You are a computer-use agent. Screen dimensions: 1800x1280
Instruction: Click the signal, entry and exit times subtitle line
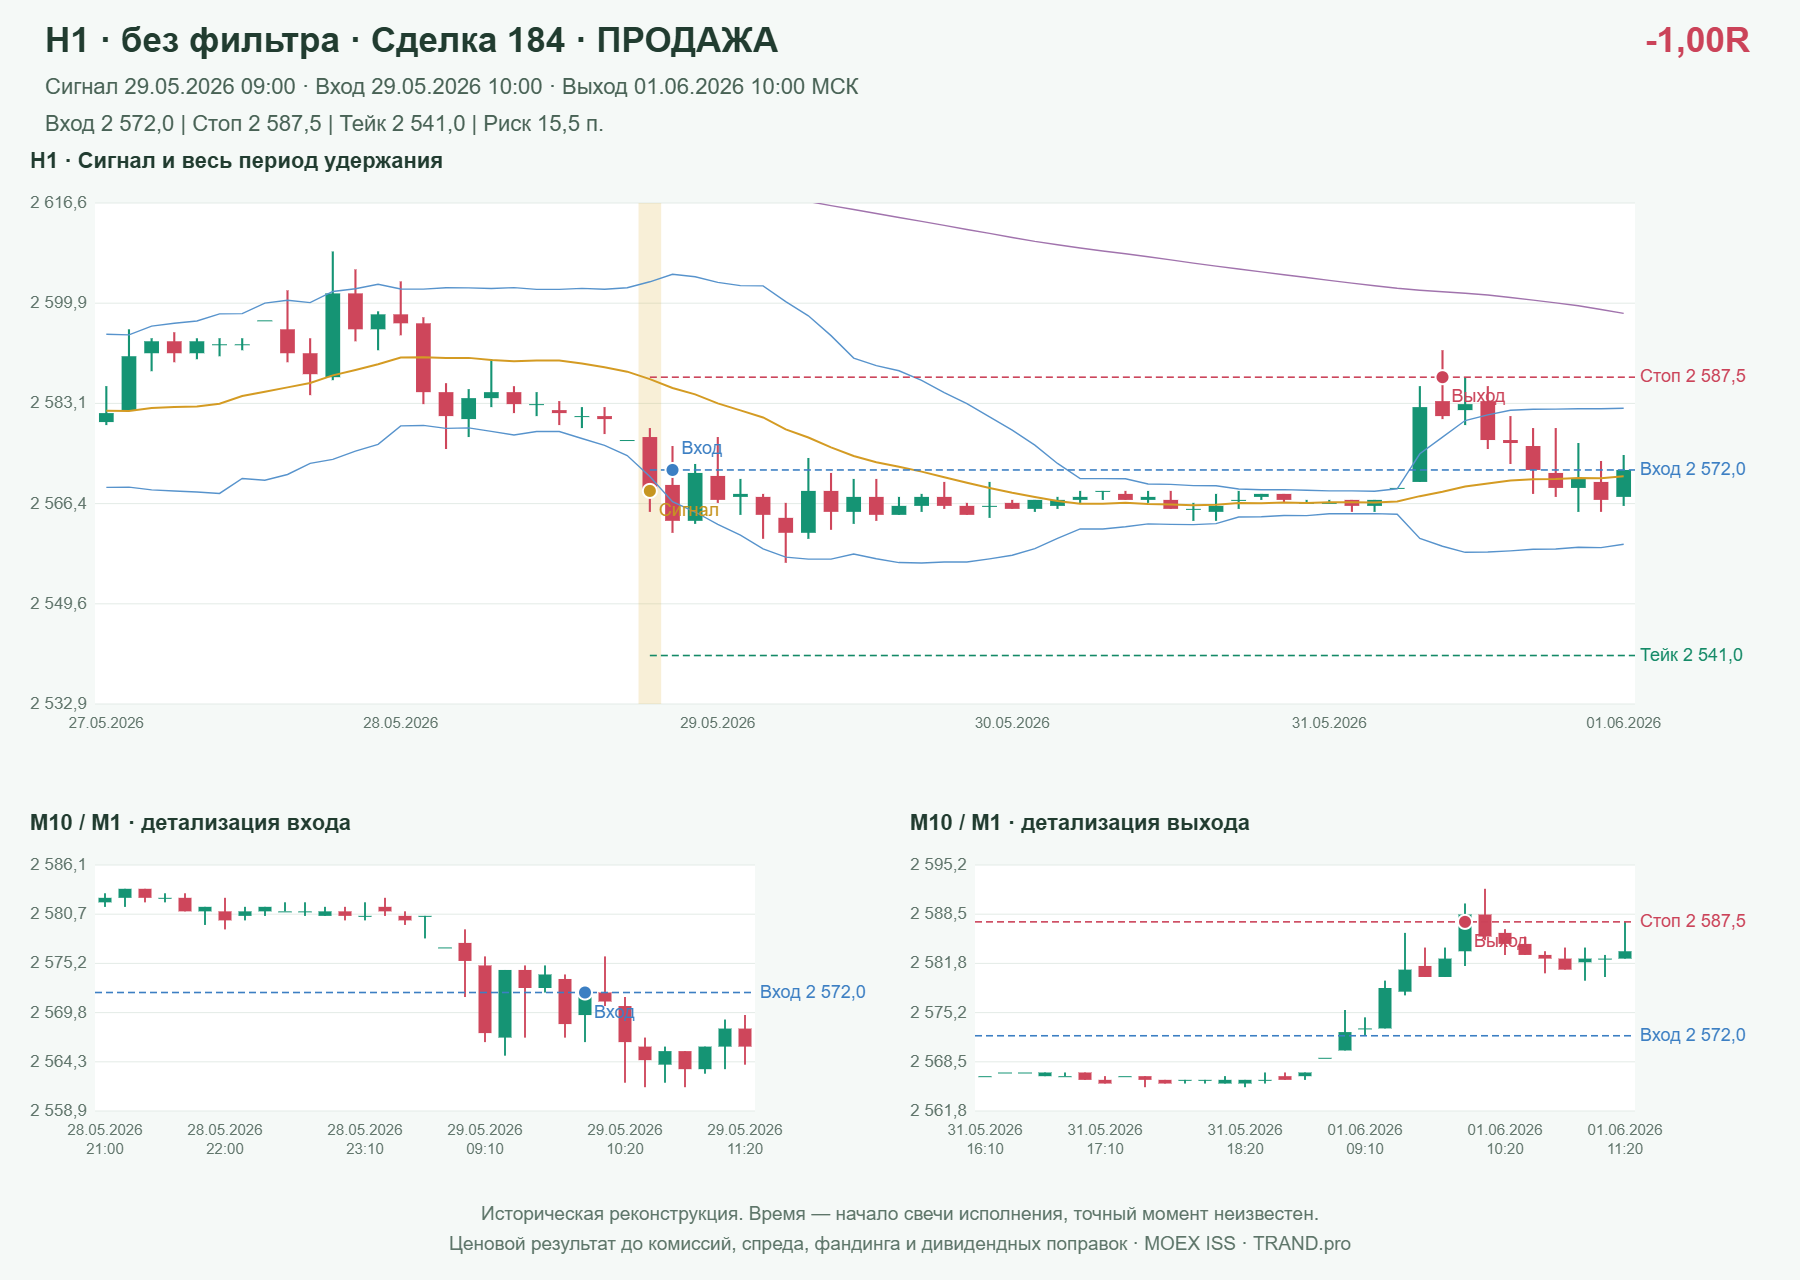tap(451, 87)
